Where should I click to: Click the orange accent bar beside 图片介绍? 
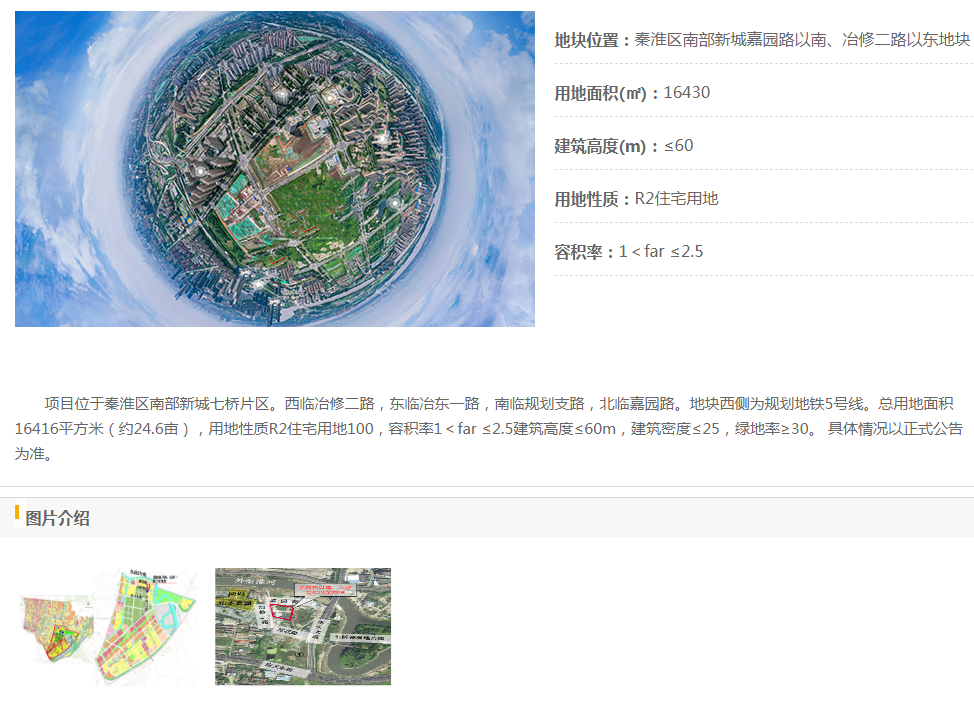(x=17, y=514)
